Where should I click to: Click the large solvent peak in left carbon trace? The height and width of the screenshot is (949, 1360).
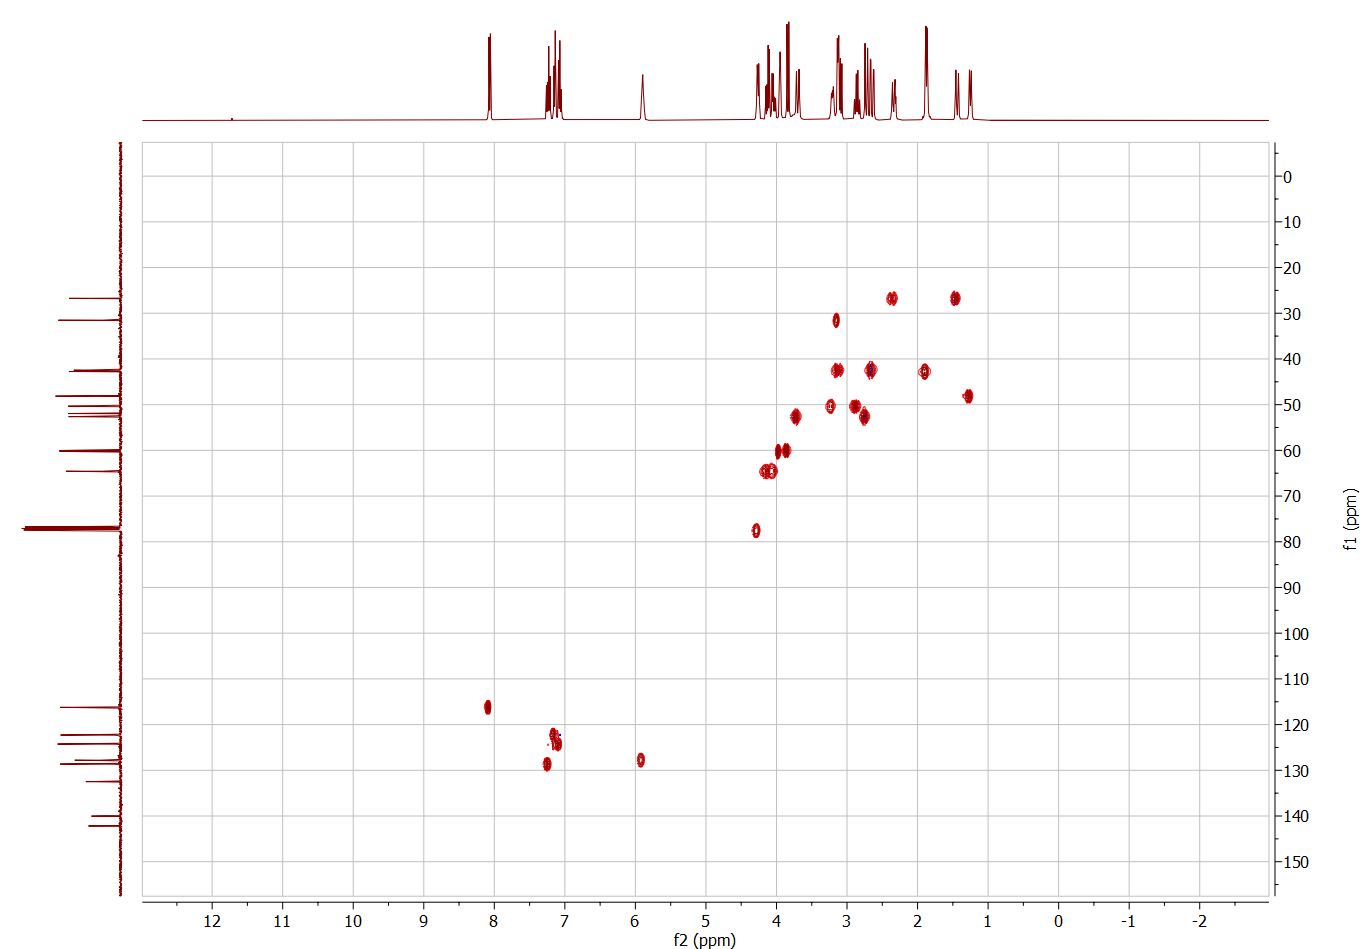70,527
